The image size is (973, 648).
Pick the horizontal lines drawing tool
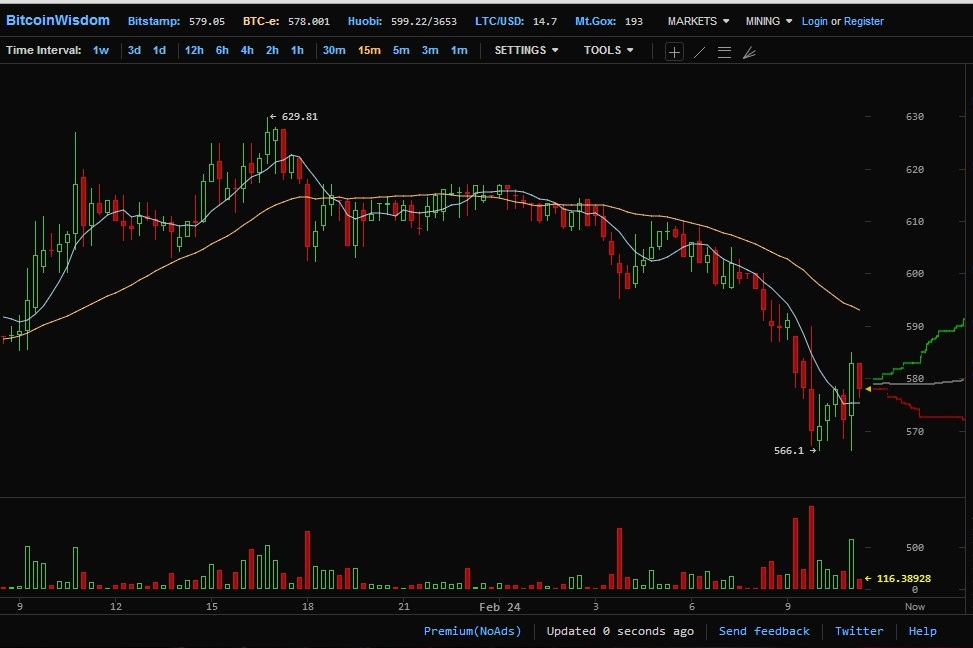724,52
